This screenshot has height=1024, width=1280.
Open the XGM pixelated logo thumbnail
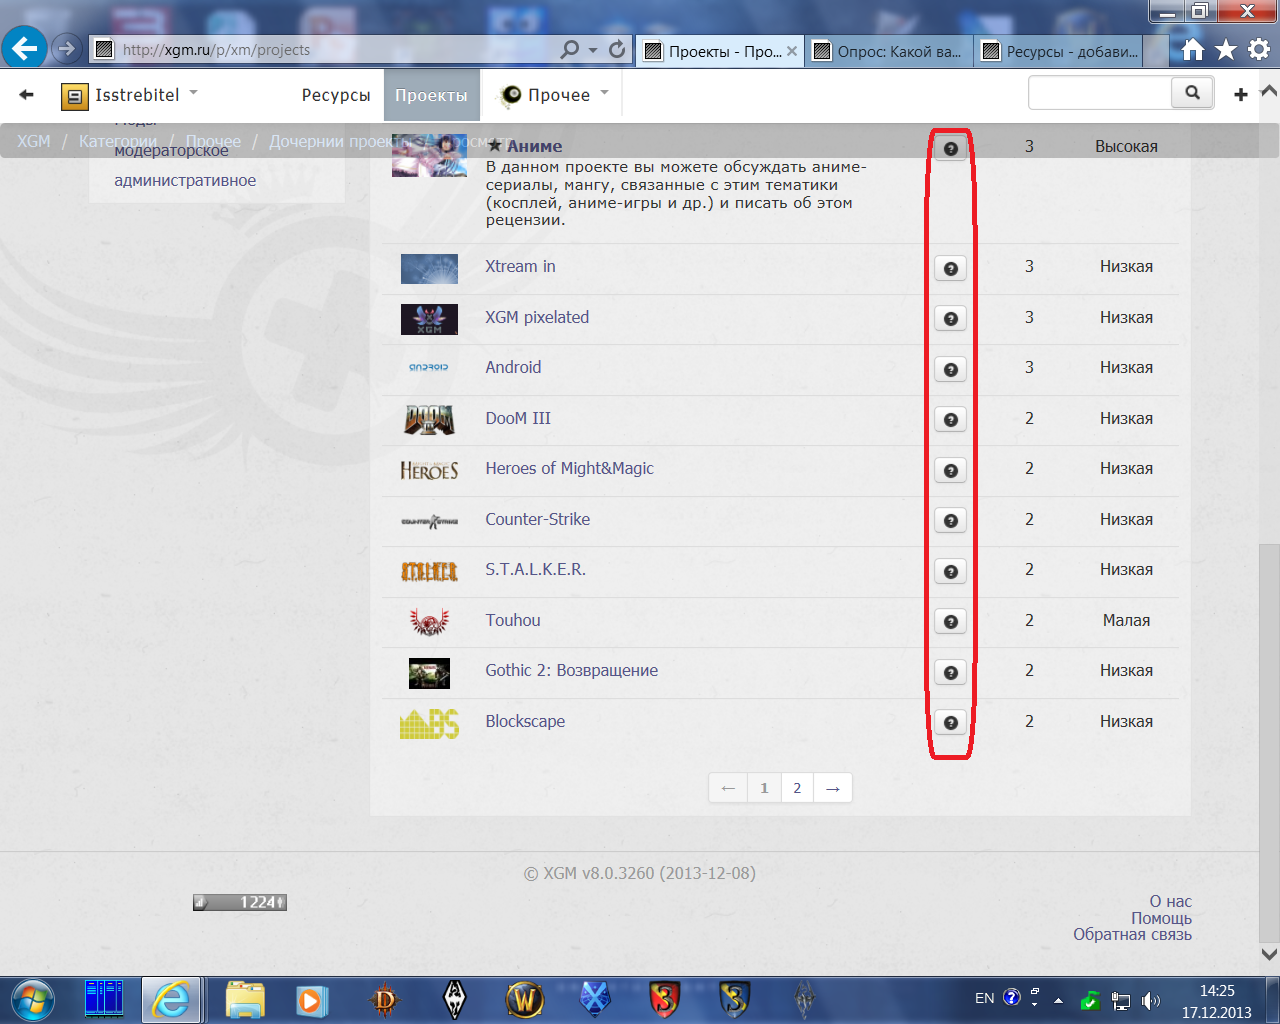click(429, 319)
